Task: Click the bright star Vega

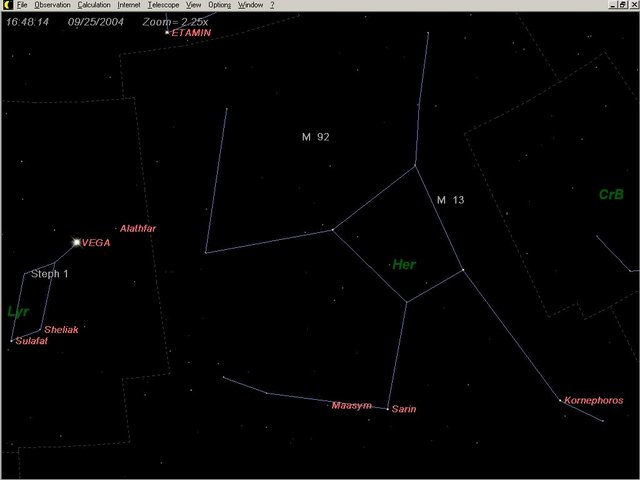Action: coord(76,242)
